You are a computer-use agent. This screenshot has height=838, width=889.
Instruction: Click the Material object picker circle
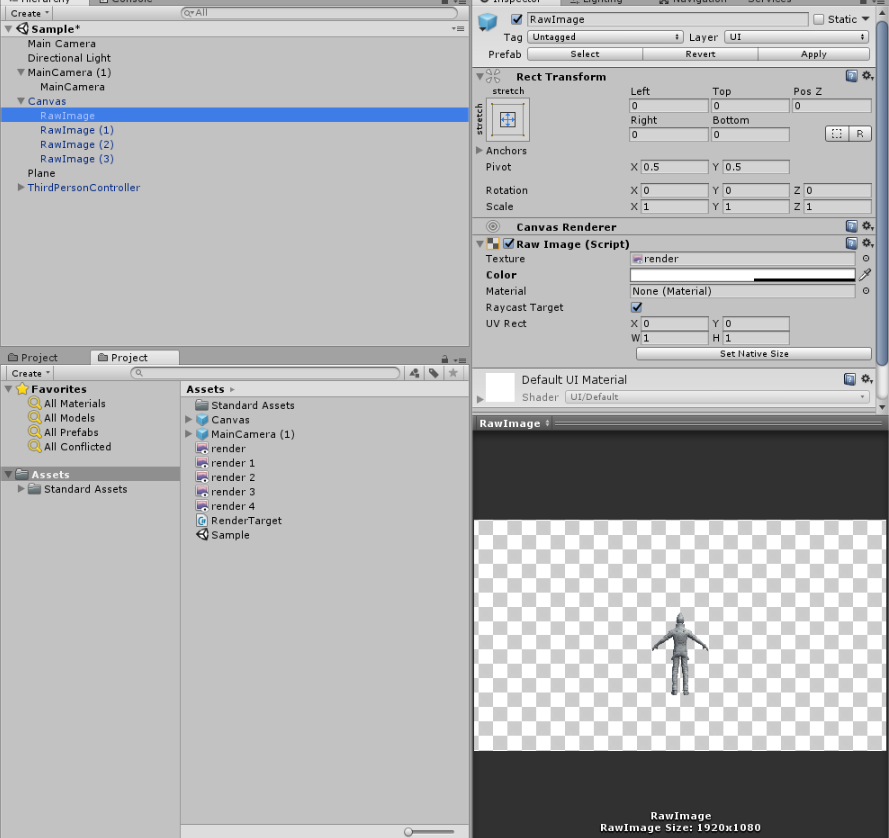[866, 291]
